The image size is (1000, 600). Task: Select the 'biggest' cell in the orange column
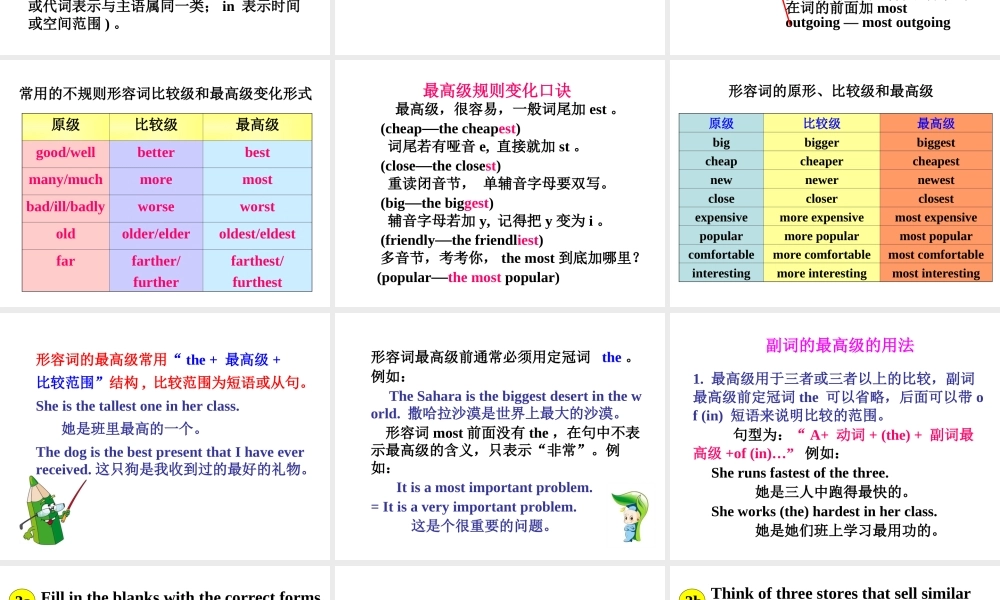pyautogui.click(x=936, y=142)
